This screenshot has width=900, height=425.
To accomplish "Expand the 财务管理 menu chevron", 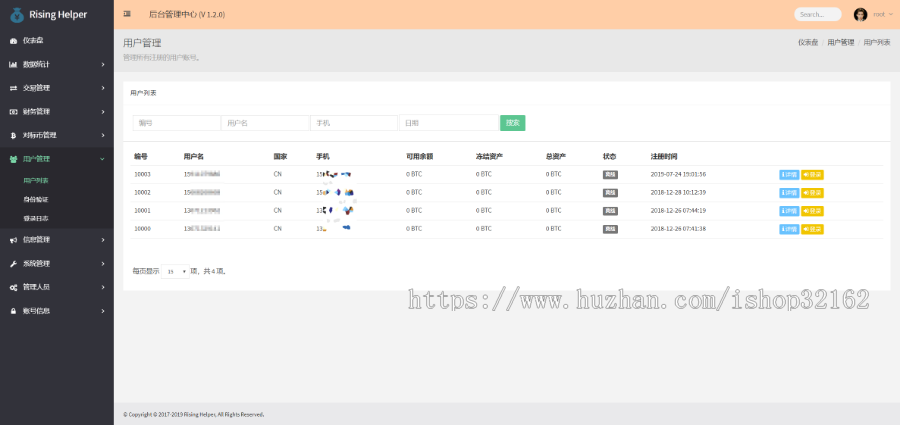I will (x=103, y=111).
